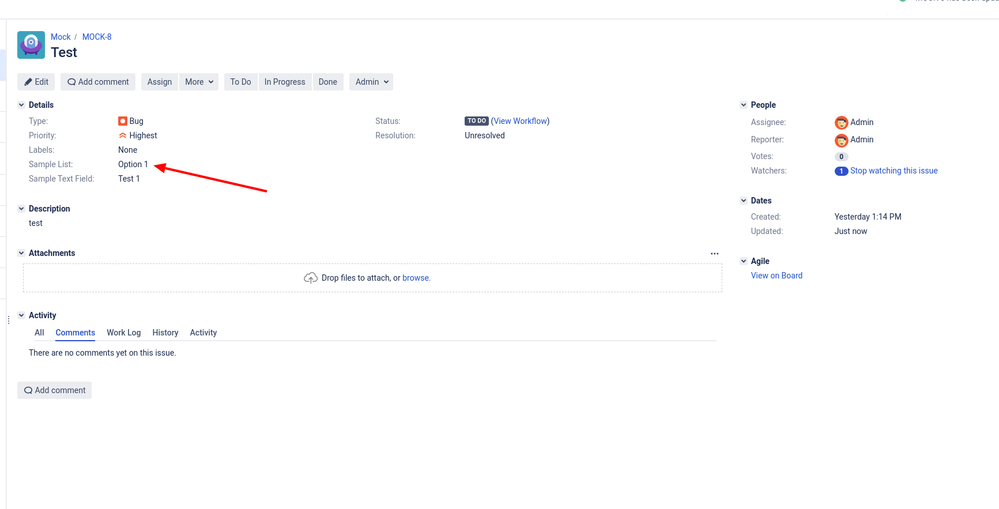Open the More dropdown menu
The height and width of the screenshot is (509, 999).
pos(199,82)
